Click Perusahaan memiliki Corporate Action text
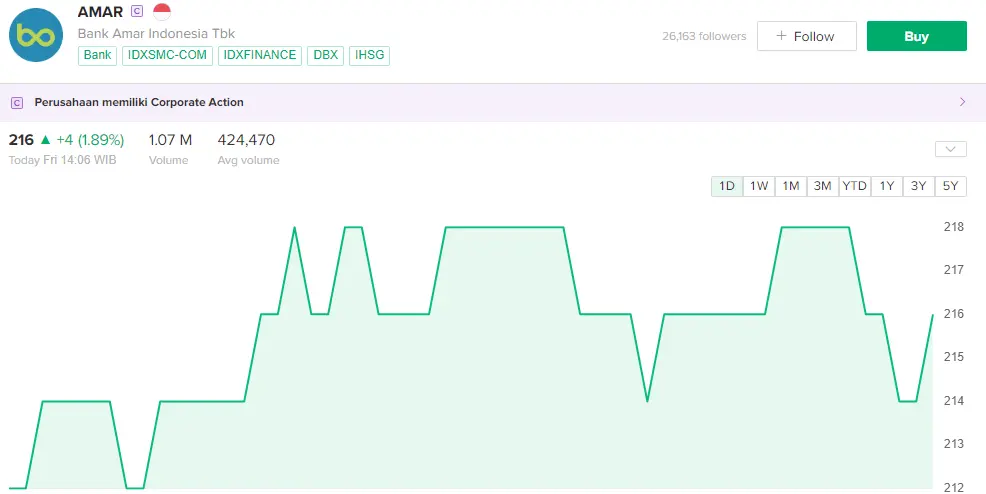 [x=139, y=102]
